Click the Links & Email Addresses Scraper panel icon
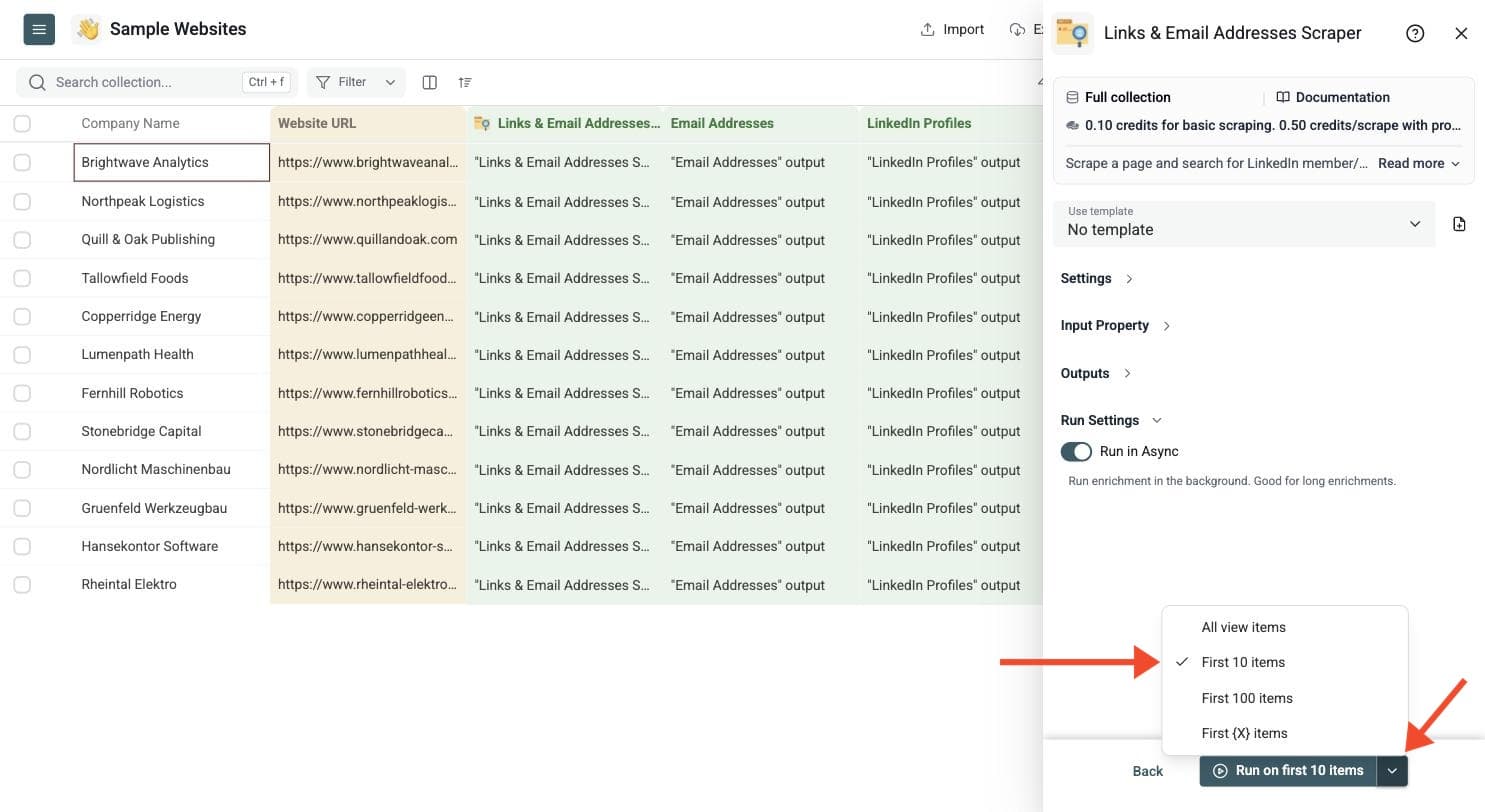The height and width of the screenshot is (812, 1485). point(1073,33)
